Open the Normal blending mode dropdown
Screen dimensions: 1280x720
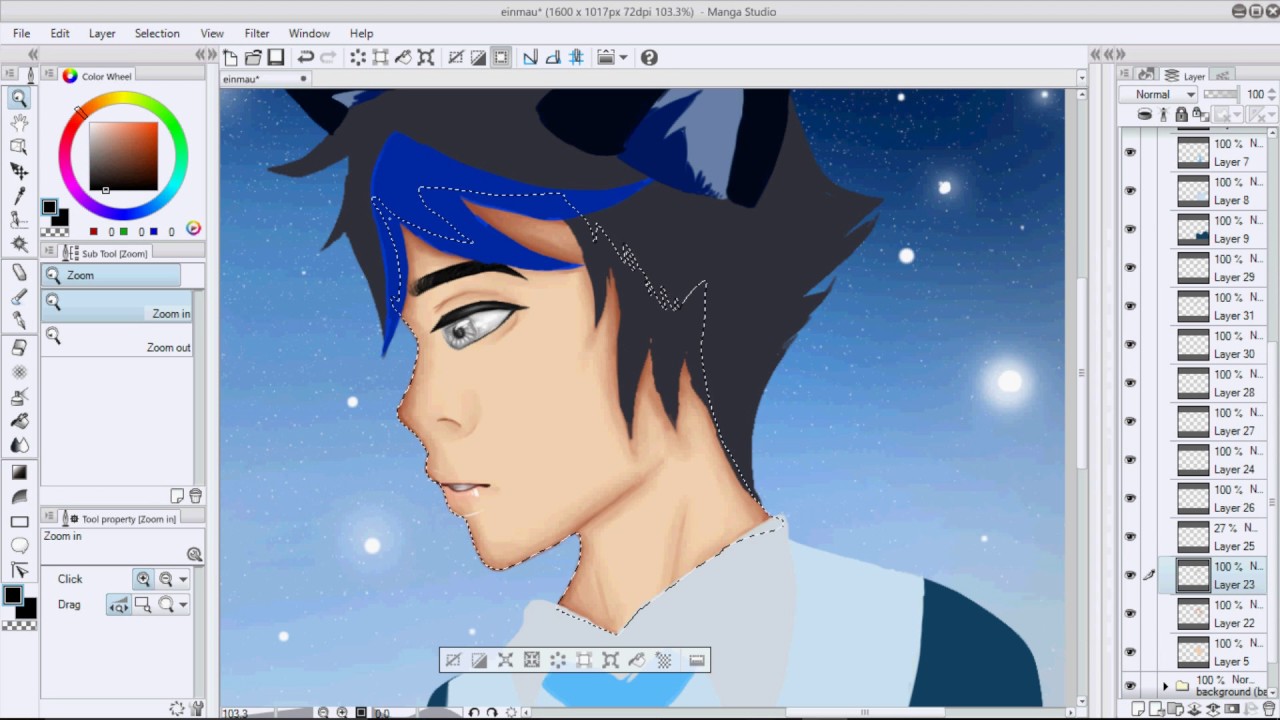tap(1158, 94)
